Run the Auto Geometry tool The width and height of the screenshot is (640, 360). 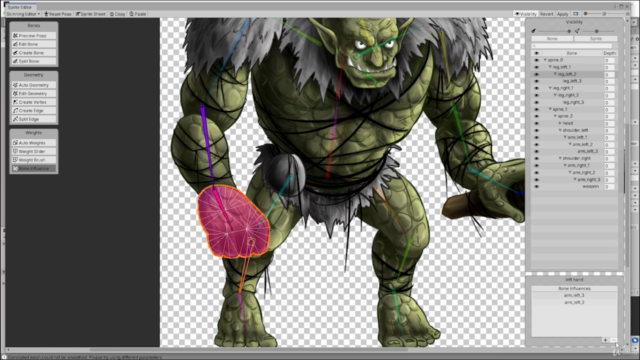coord(33,85)
